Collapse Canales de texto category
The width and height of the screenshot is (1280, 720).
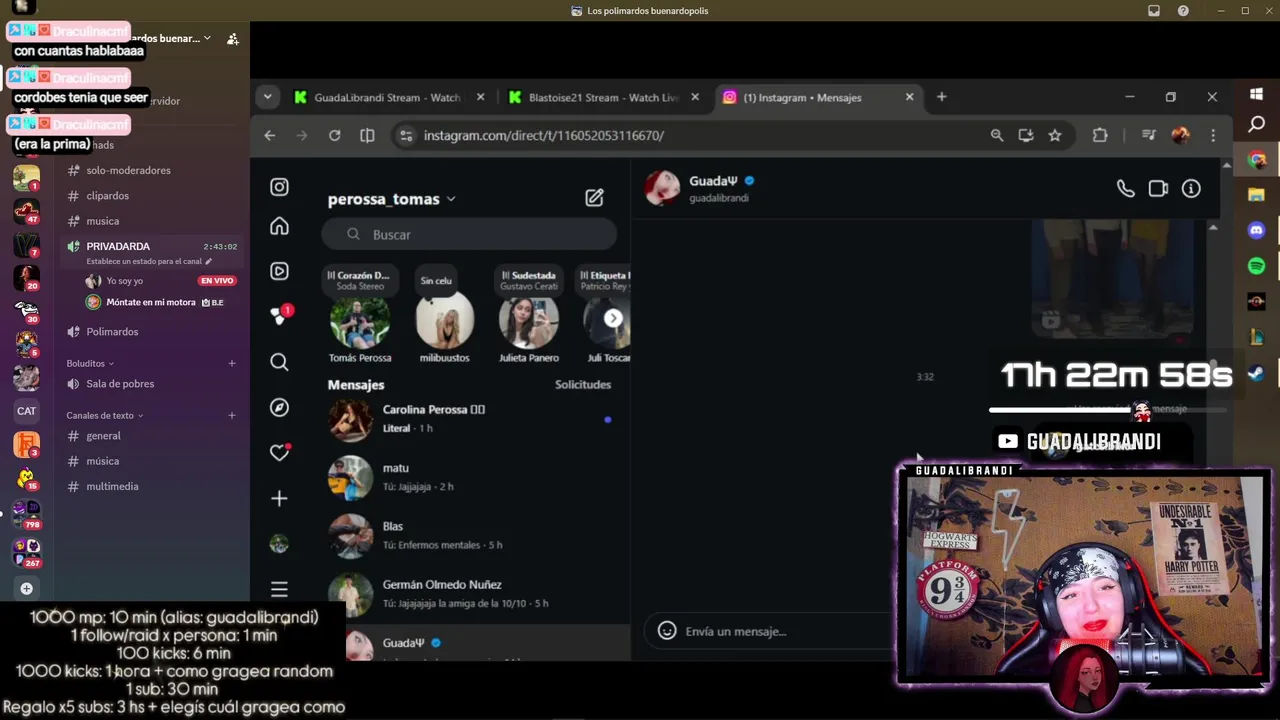coord(105,415)
